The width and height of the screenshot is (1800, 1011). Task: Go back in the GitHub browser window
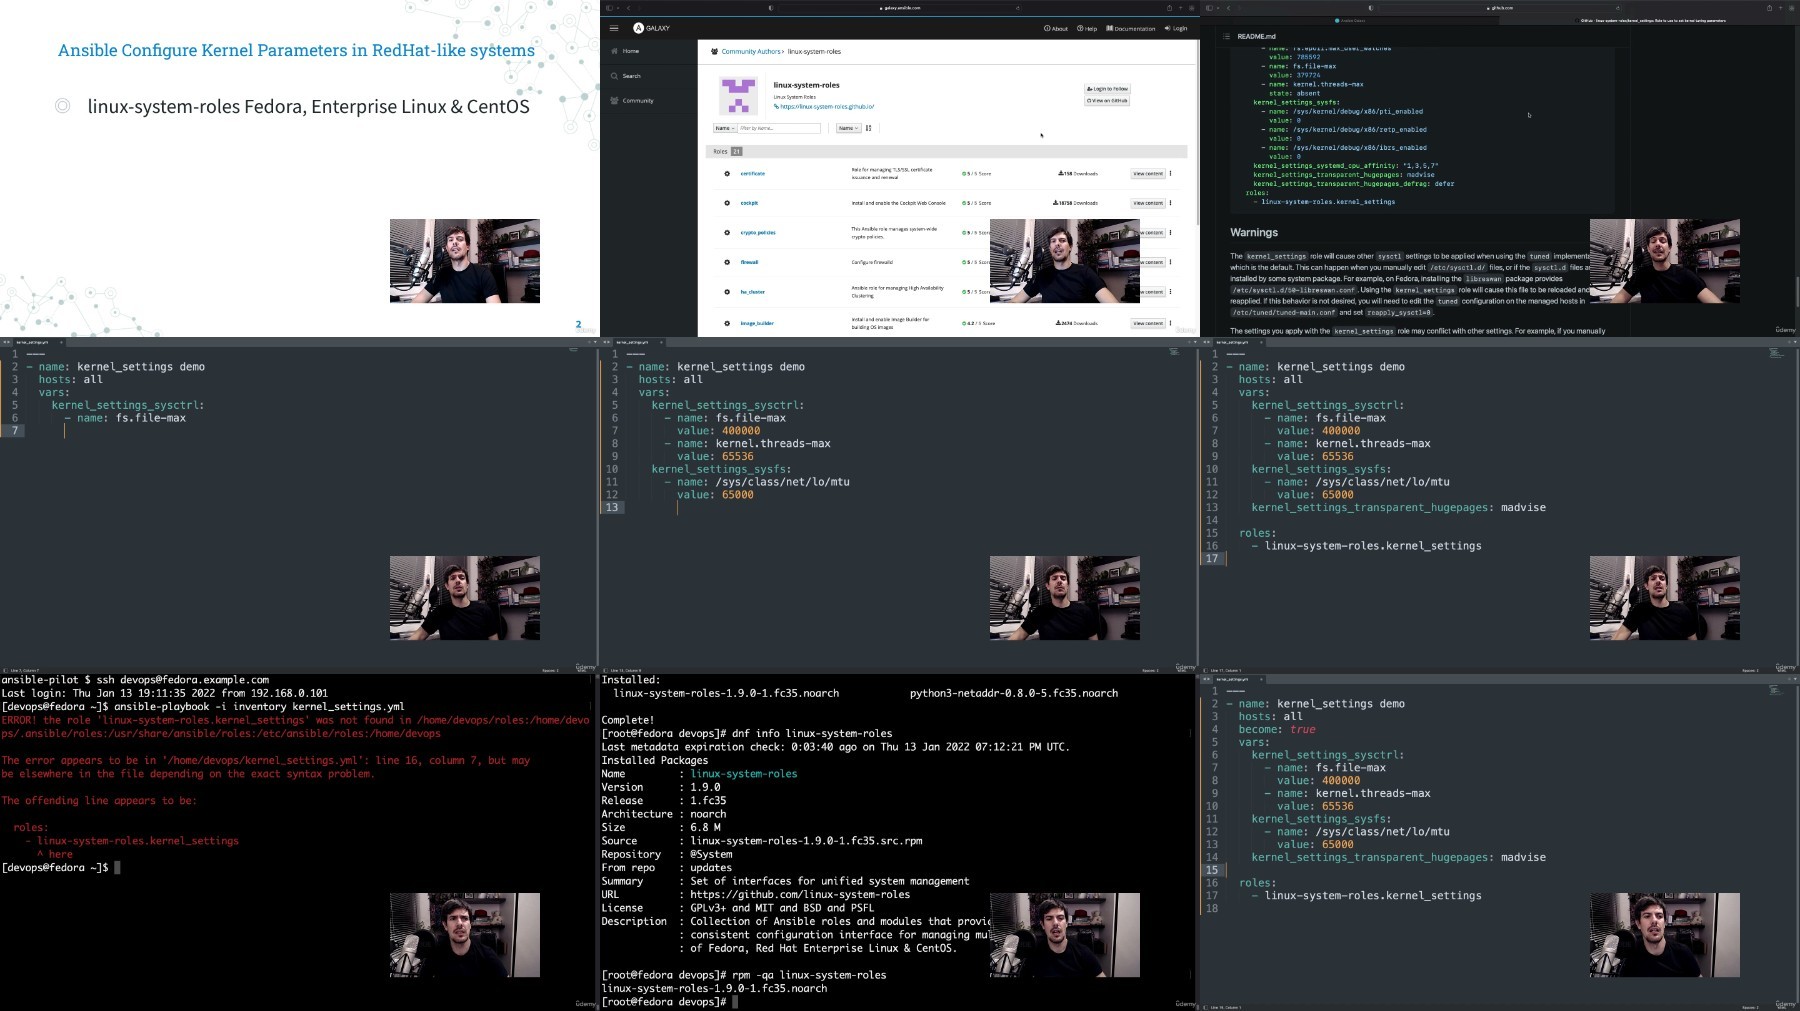1228,8
